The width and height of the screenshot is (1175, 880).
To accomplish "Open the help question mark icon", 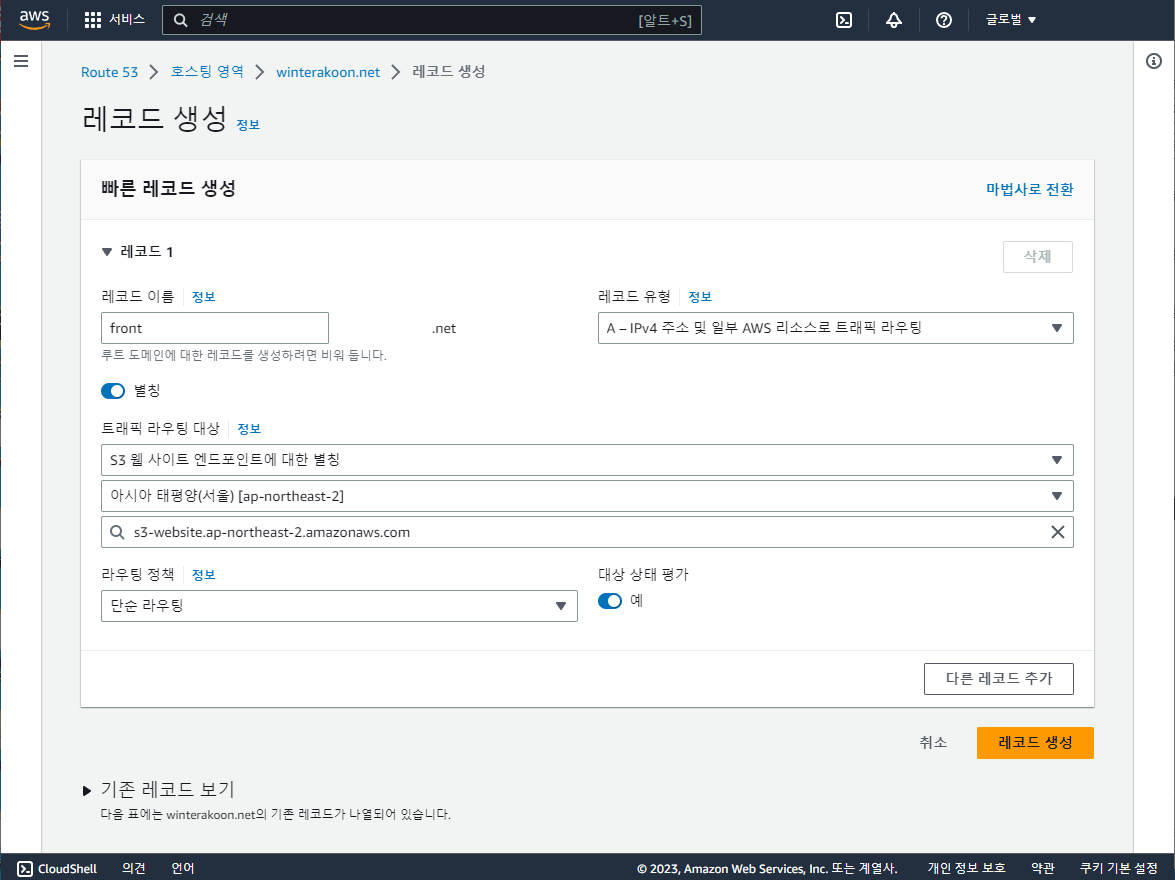I will tap(943, 20).
